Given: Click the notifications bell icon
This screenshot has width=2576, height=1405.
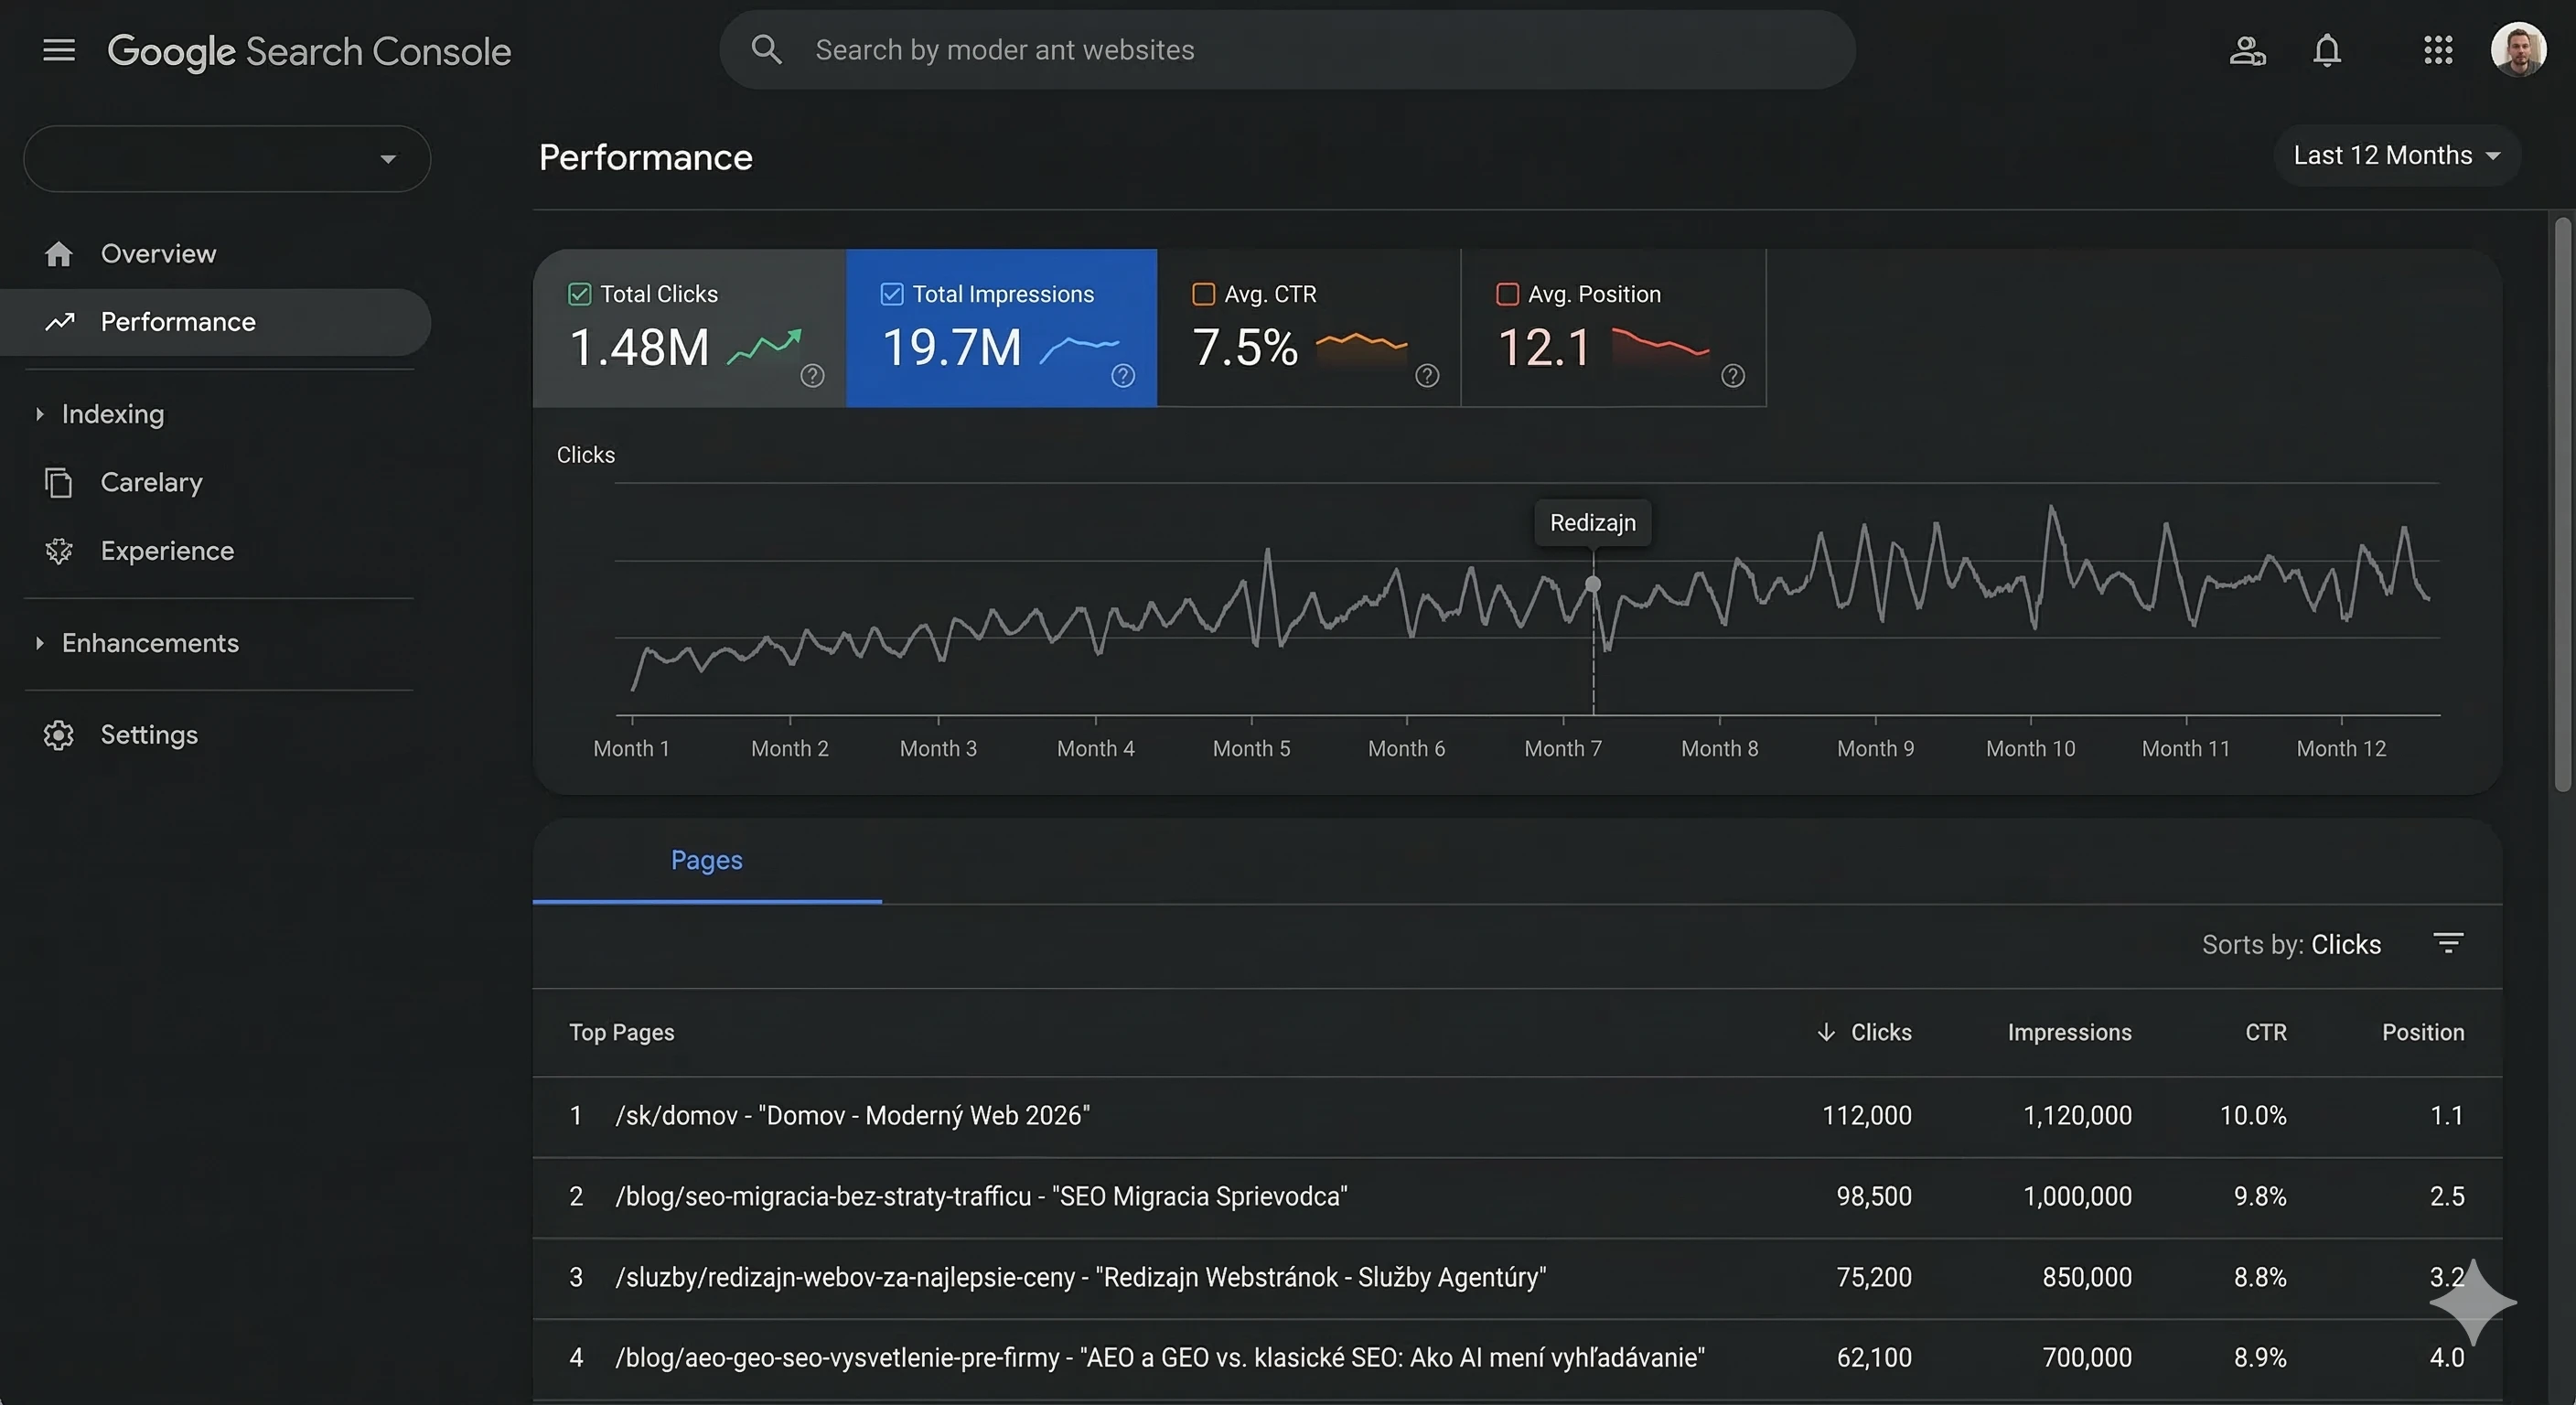Looking at the screenshot, I should pyautogui.click(x=2327, y=50).
